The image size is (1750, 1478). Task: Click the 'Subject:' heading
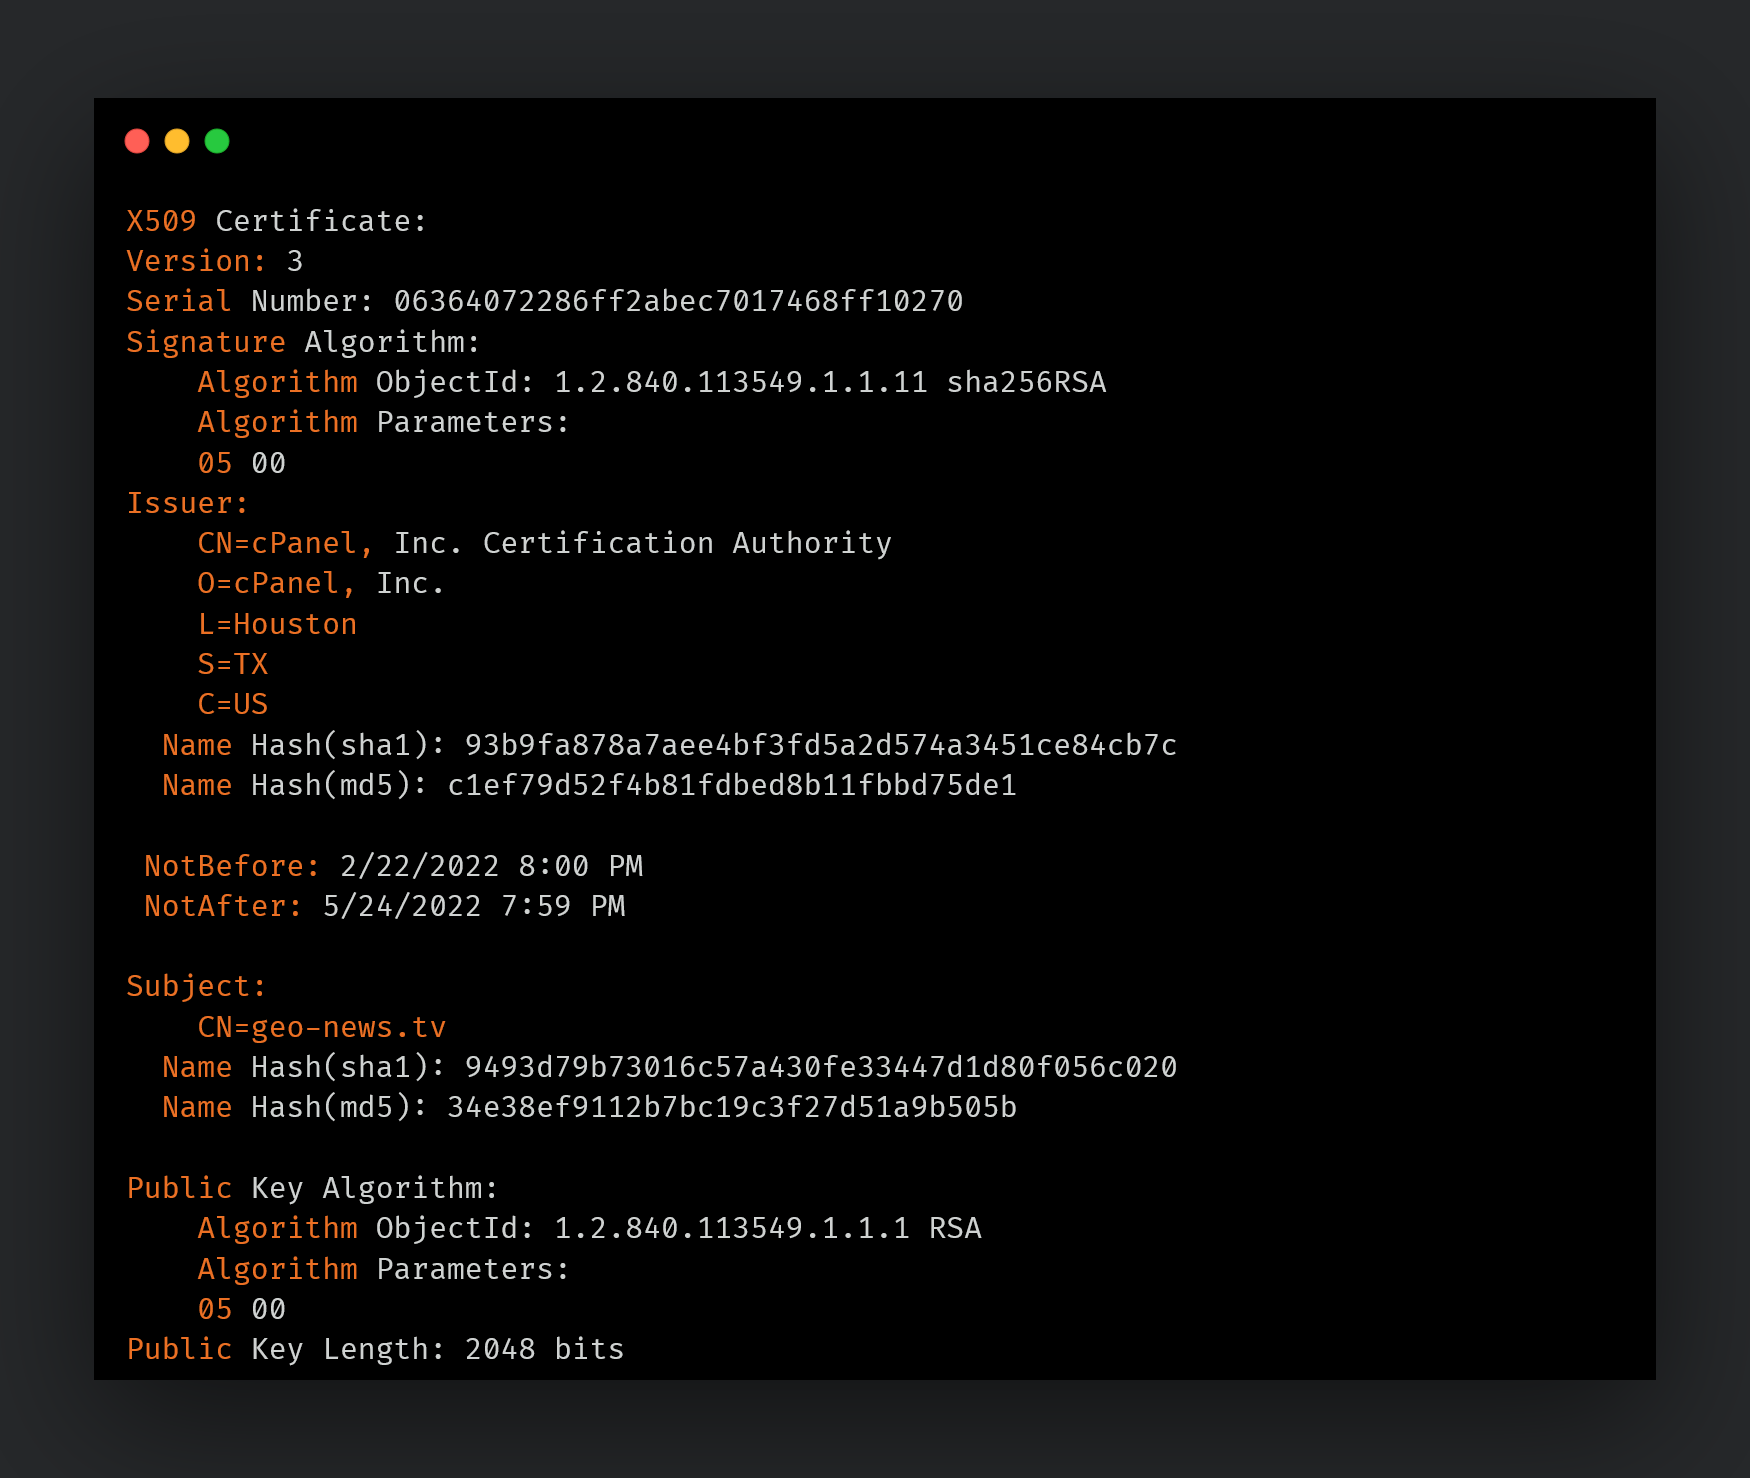click(196, 986)
